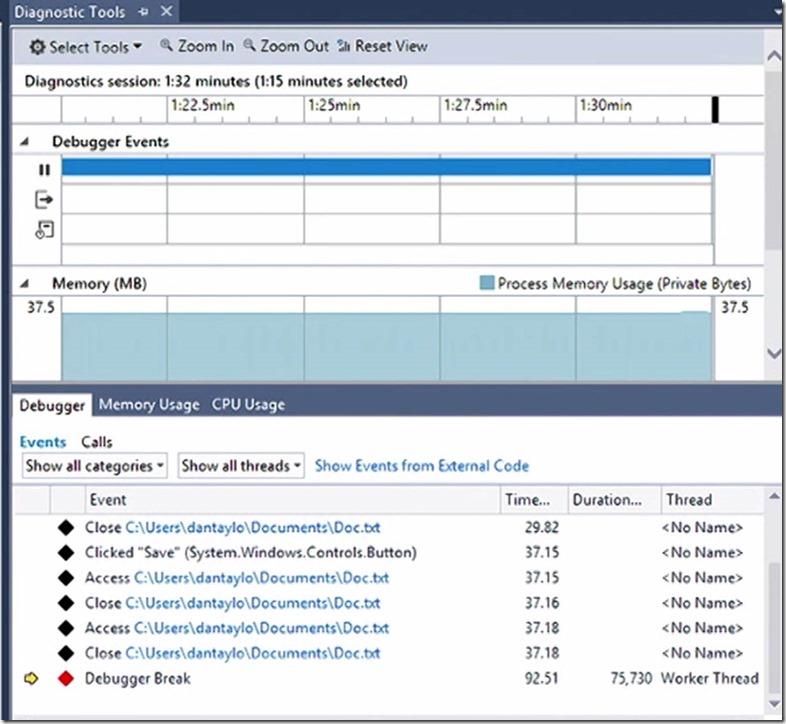Click the Zoom Out magnifier

[286, 46]
